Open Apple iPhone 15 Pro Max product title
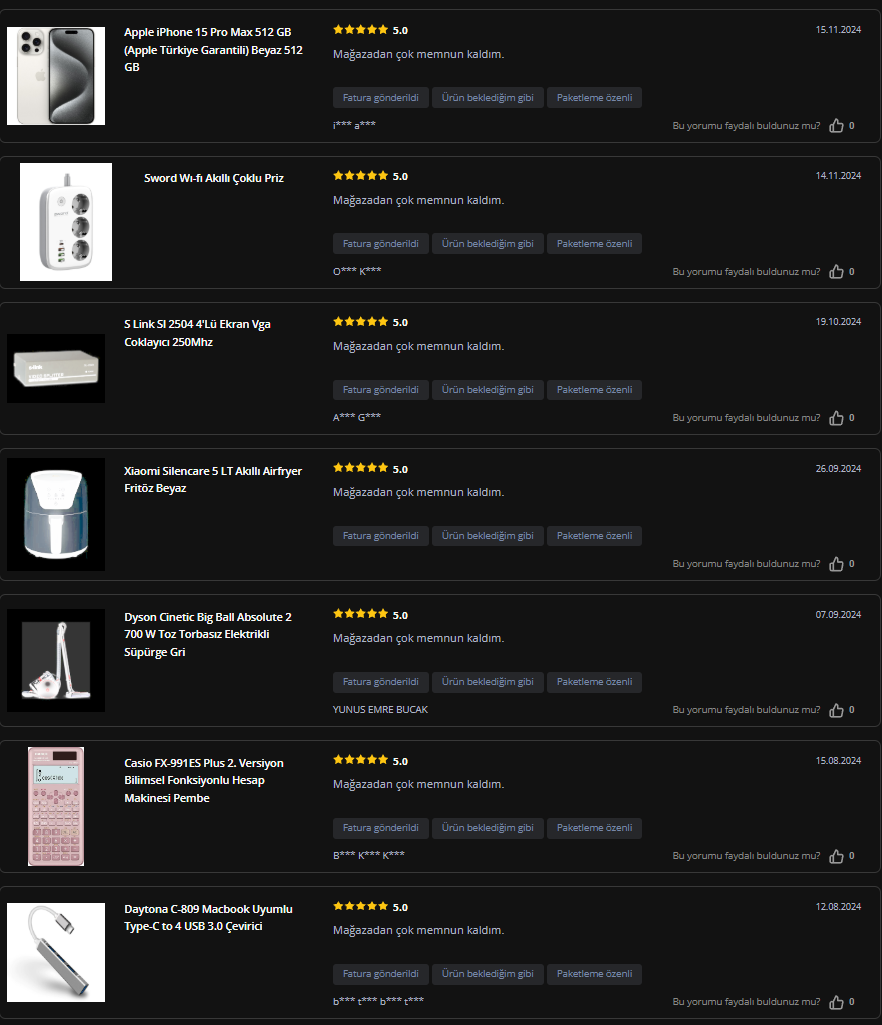882x1025 pixels. click(214, 50)
